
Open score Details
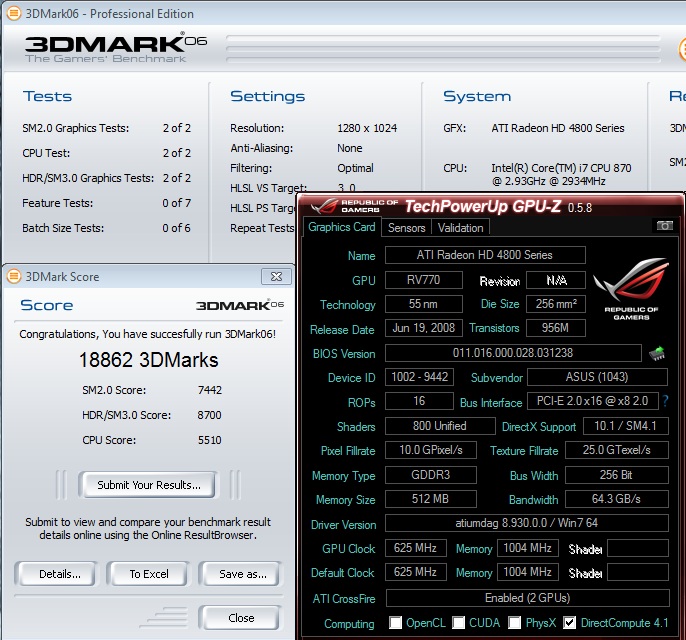pyautogui.click(x=59, y=574)
